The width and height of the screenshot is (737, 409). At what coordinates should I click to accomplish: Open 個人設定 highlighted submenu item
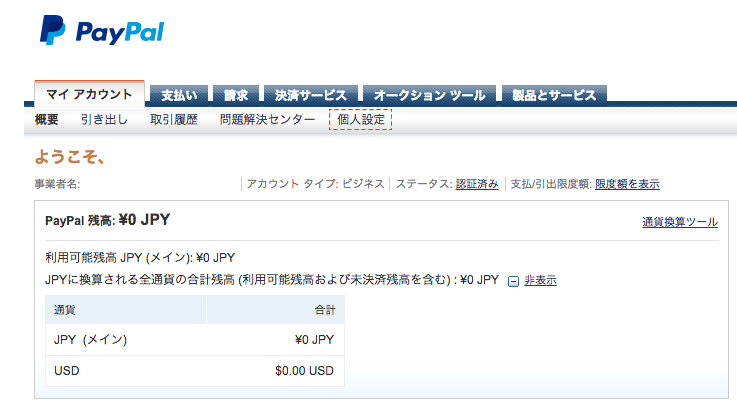tap(361, 119)
